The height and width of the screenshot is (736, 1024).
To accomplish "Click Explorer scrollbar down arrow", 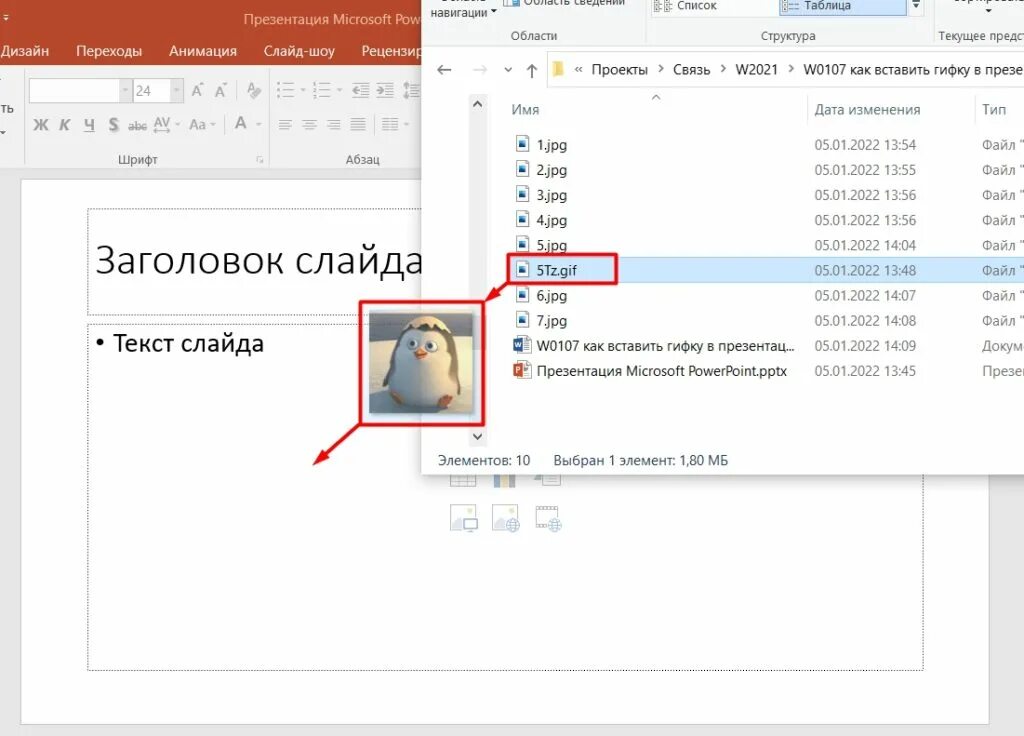I will tap(477, 436).
